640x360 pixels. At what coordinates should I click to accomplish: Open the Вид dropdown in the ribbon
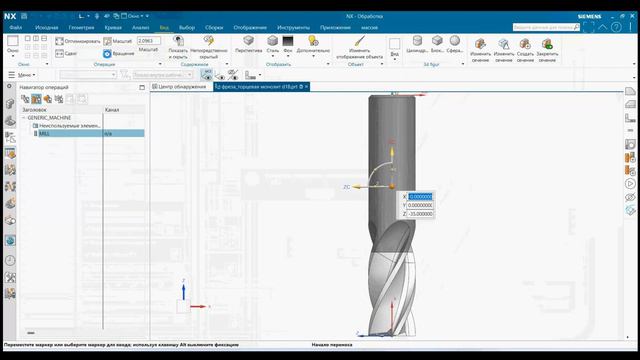394,48
